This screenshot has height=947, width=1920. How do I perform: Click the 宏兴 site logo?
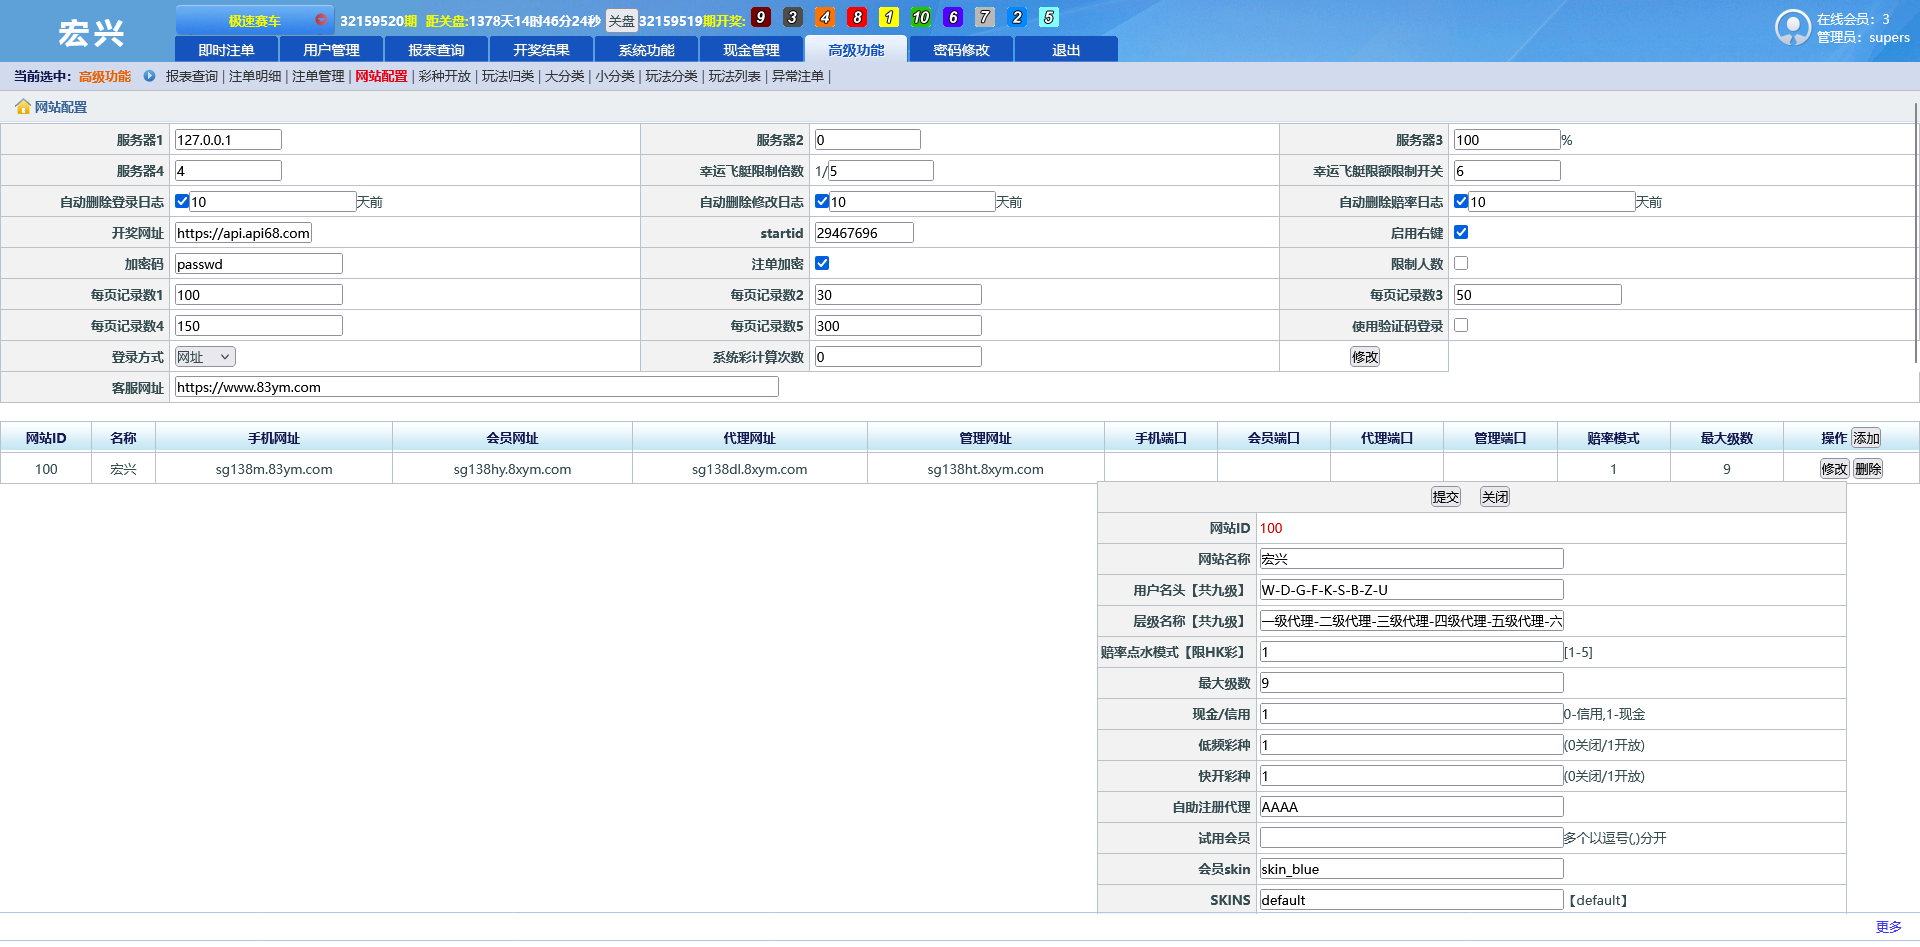click(x=91, y=33)
